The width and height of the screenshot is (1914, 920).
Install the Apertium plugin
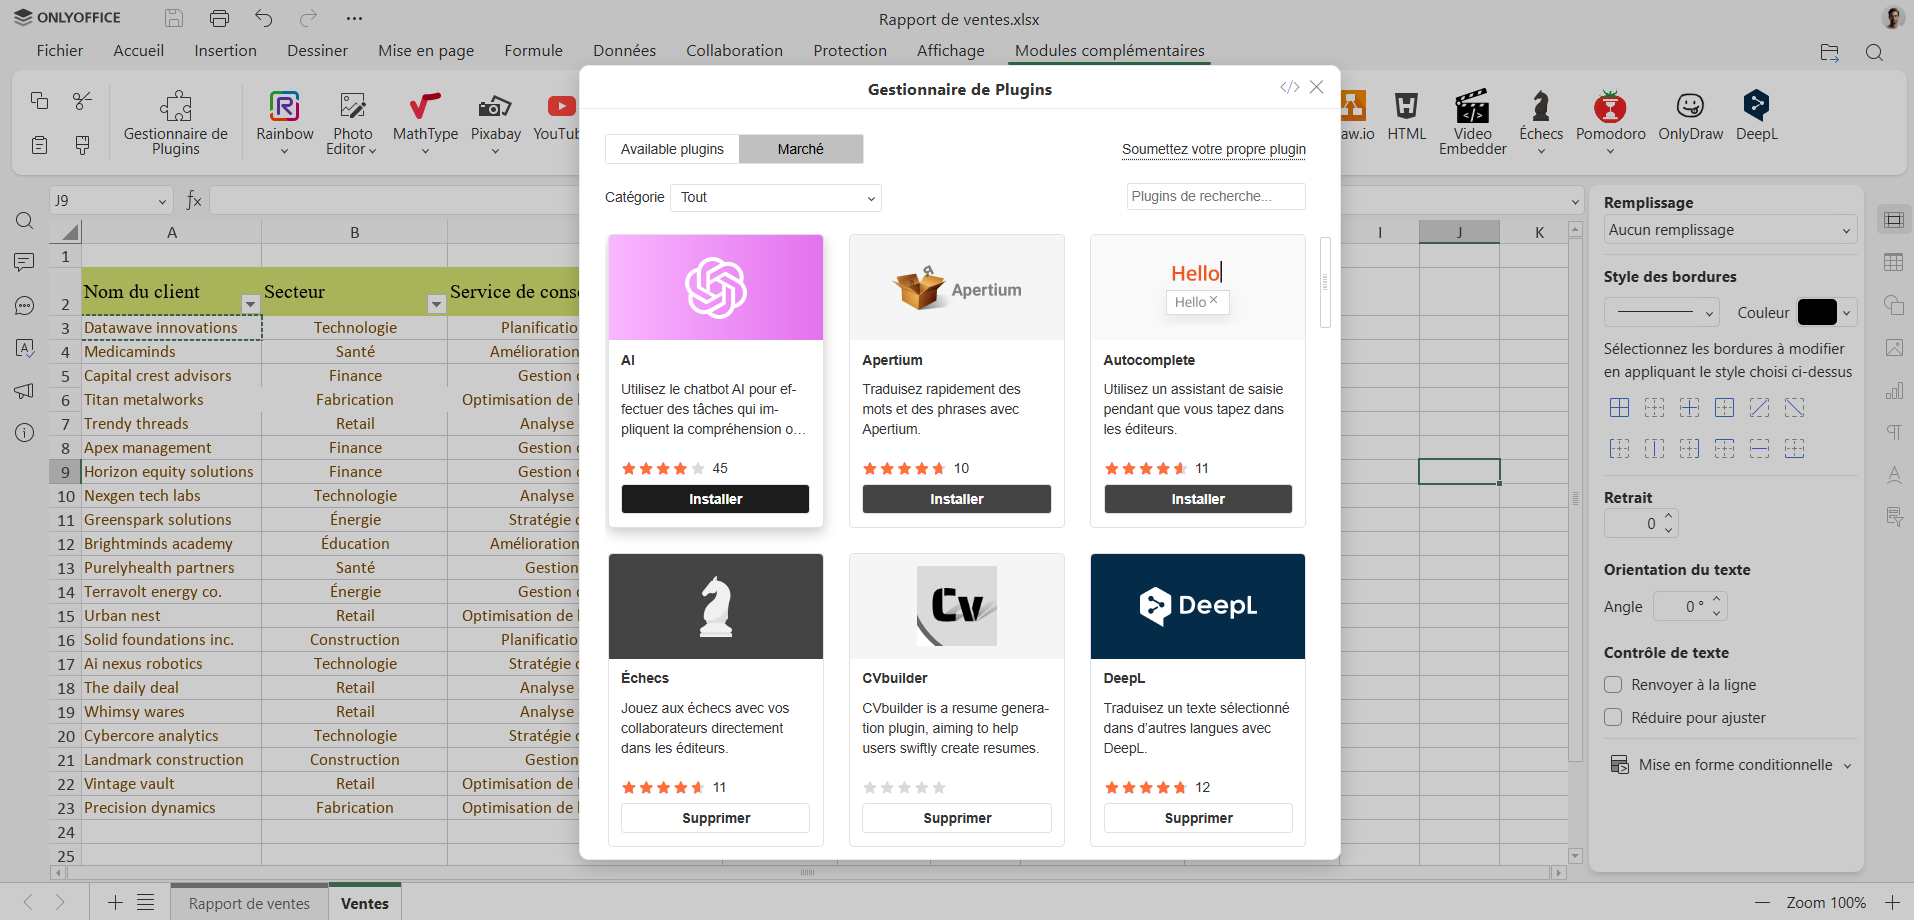click(956, 499)
